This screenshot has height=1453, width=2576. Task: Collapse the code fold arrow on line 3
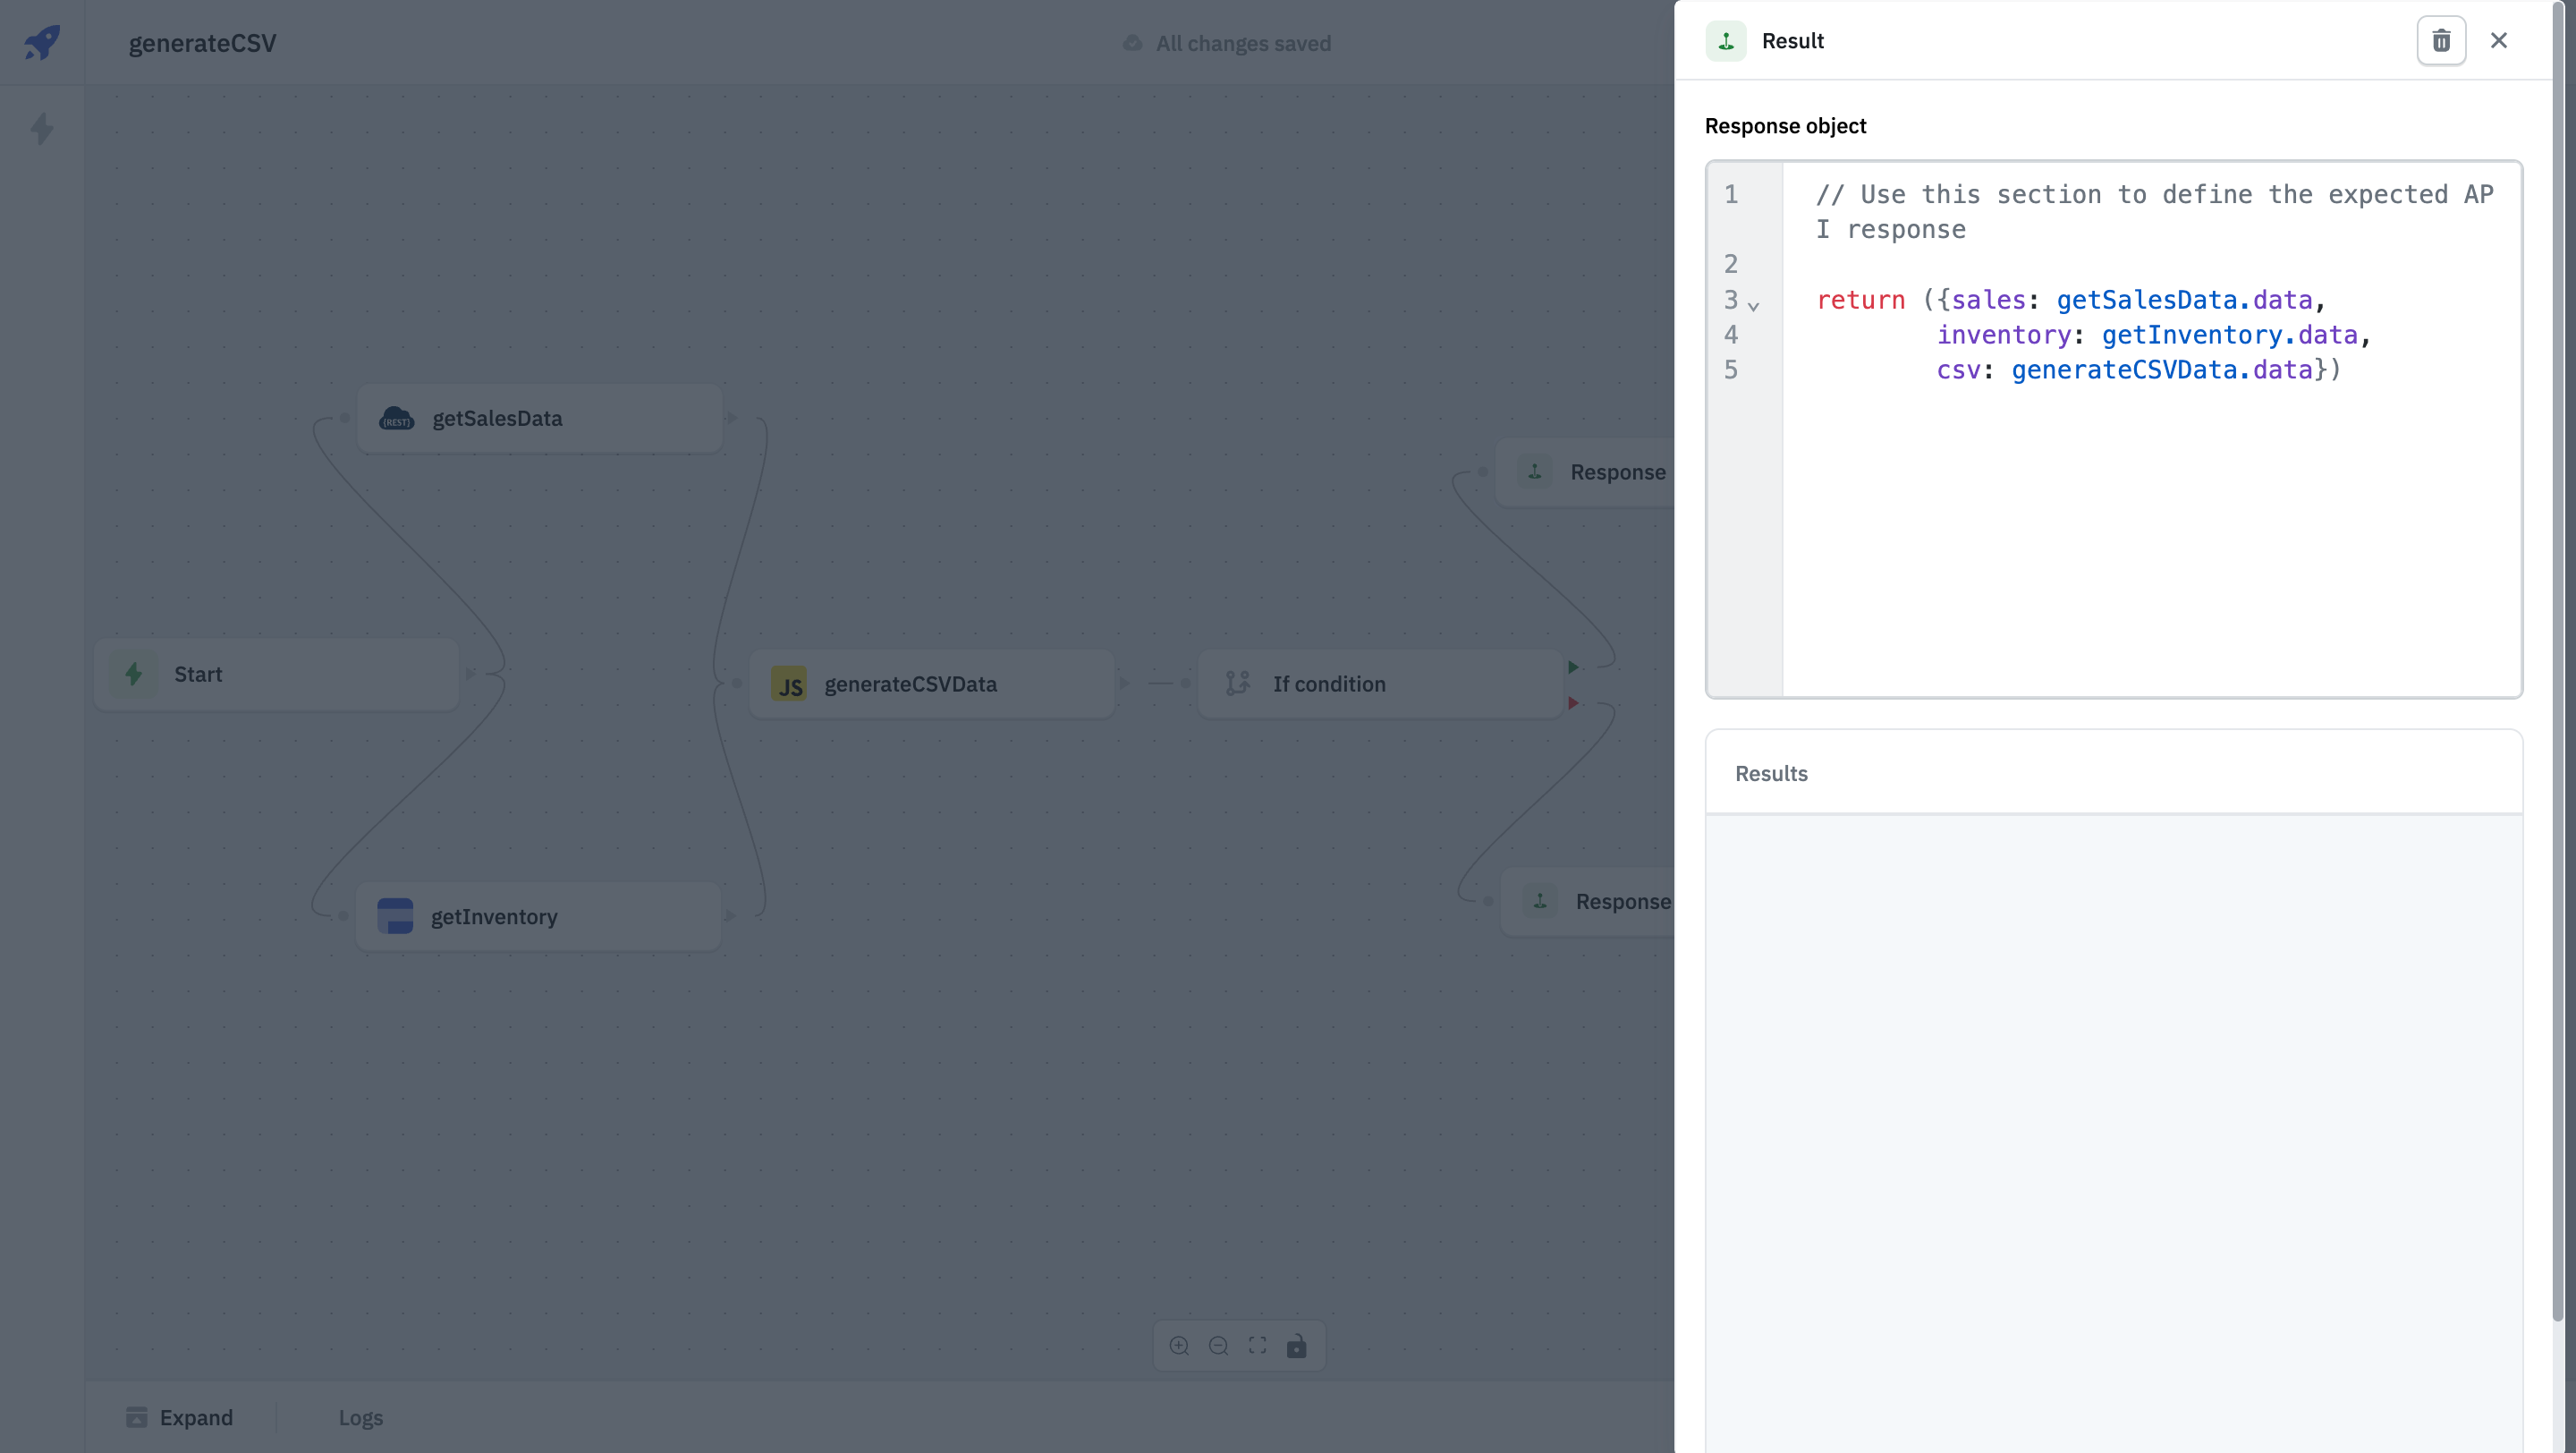[x=1753, y=305]
